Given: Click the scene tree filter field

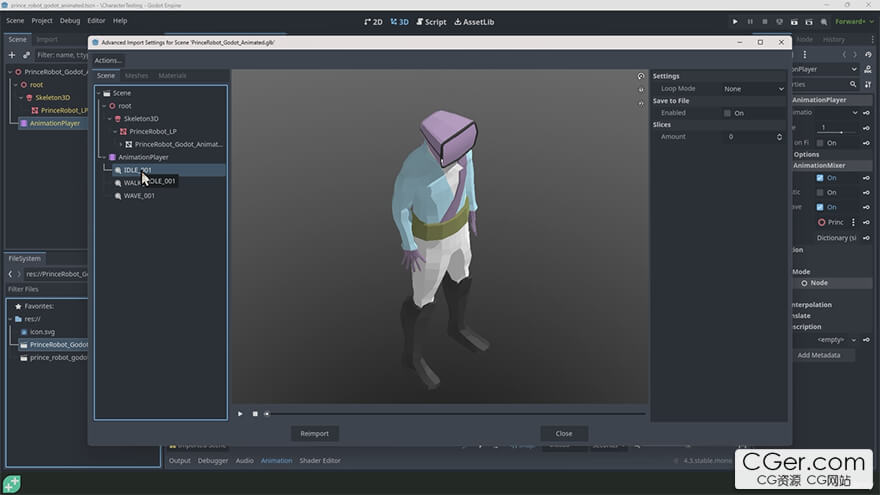Looking at the screenshot, I should [62, 55].
